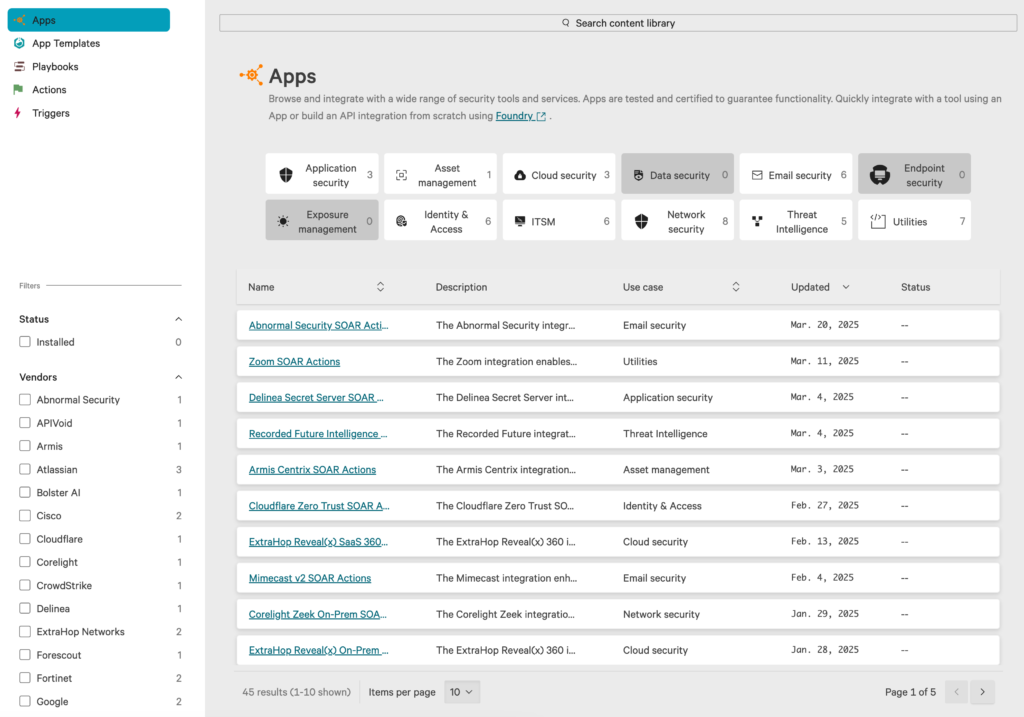Check the Fortinet vendor checkbox
Image resolution: width=1024 pixels, height=717 pixels.
pos(25,678)
